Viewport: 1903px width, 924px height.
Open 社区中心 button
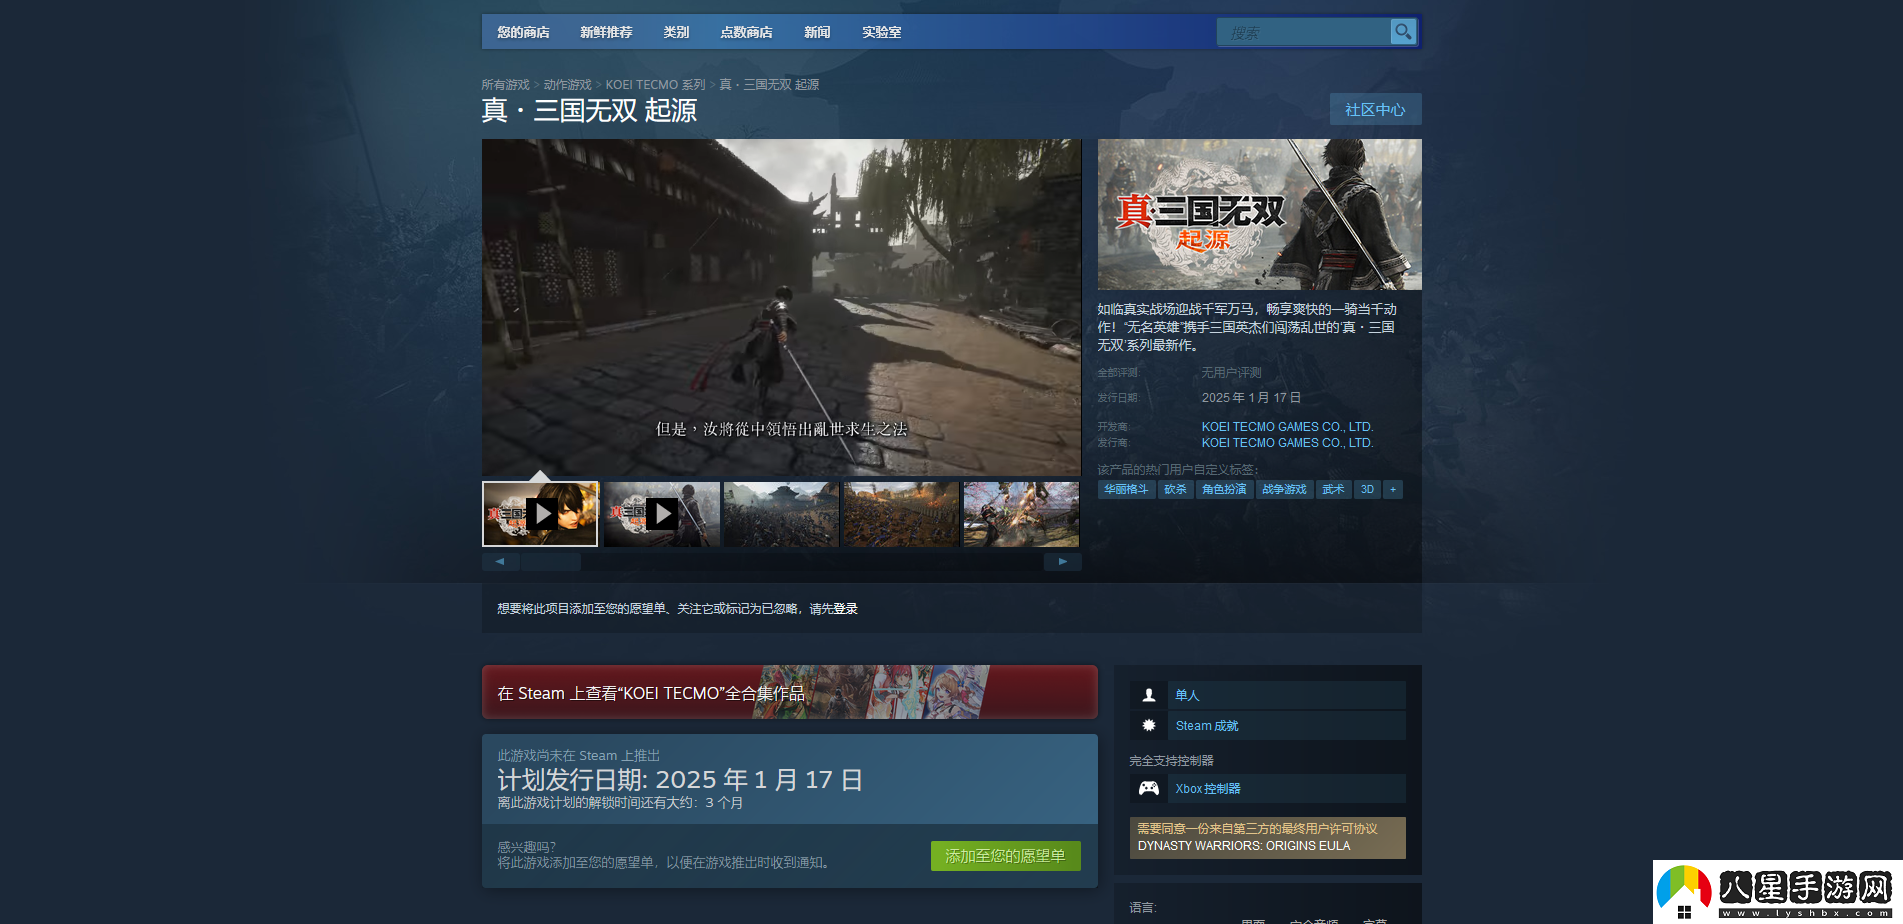[x=1375, y=109]
